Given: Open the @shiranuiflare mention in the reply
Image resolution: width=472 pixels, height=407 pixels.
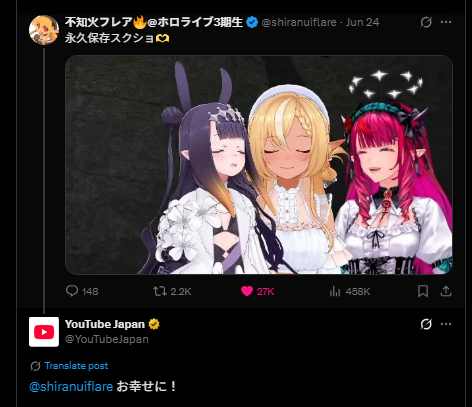Looking at the screenshot, I should 71,387.
